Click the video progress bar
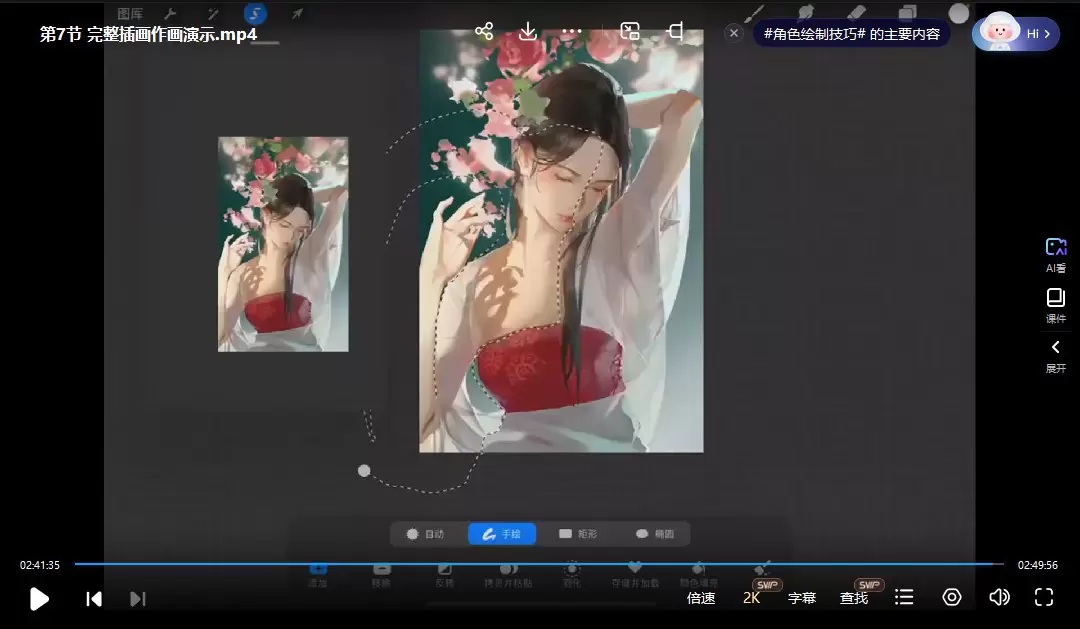This screenshot has width=1080, height=629. pyautogui.click(x=538, y=564)
